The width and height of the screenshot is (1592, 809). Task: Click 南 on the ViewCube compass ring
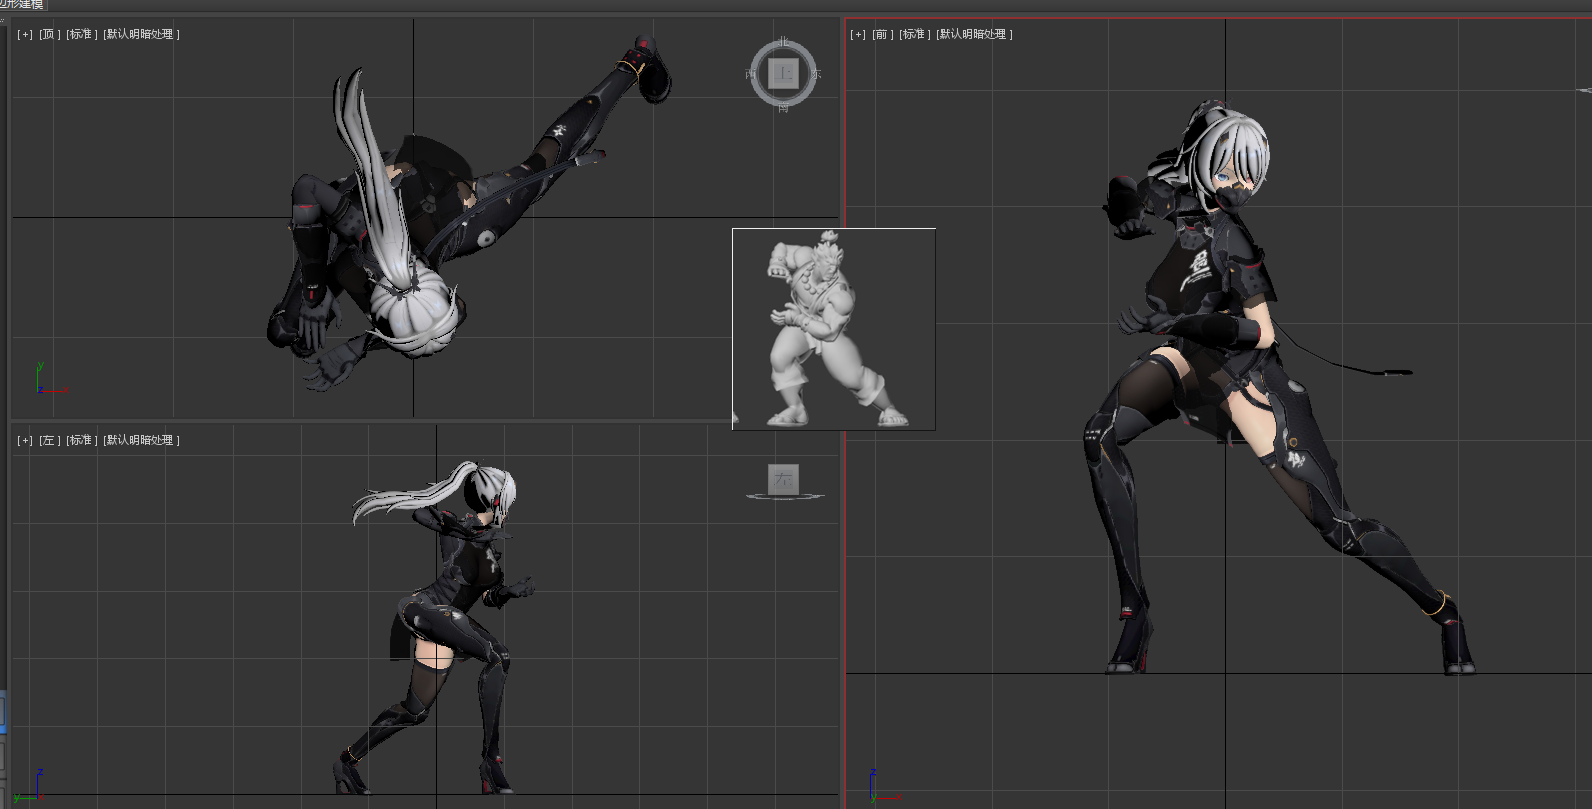tap(784, 107)
